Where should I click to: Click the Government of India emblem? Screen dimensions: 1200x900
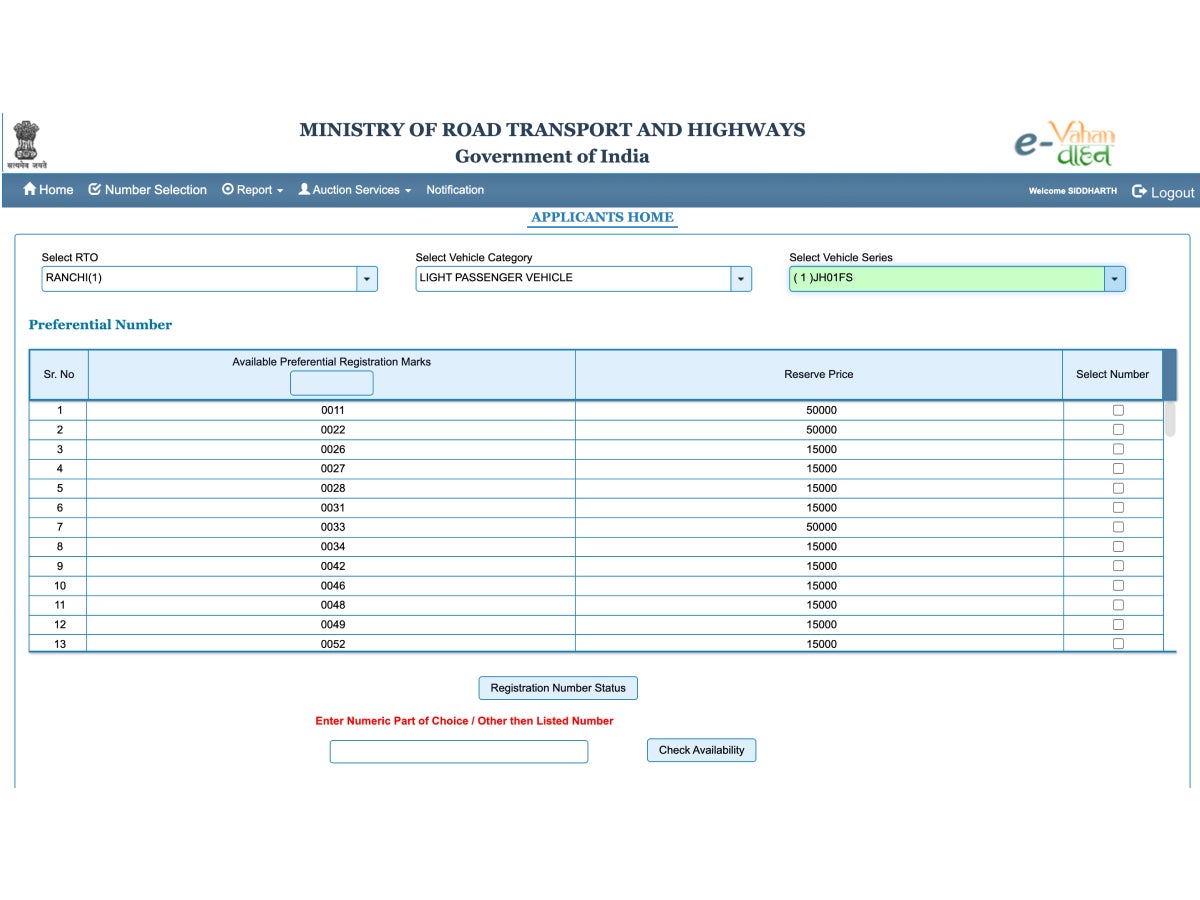click(27, 140)
